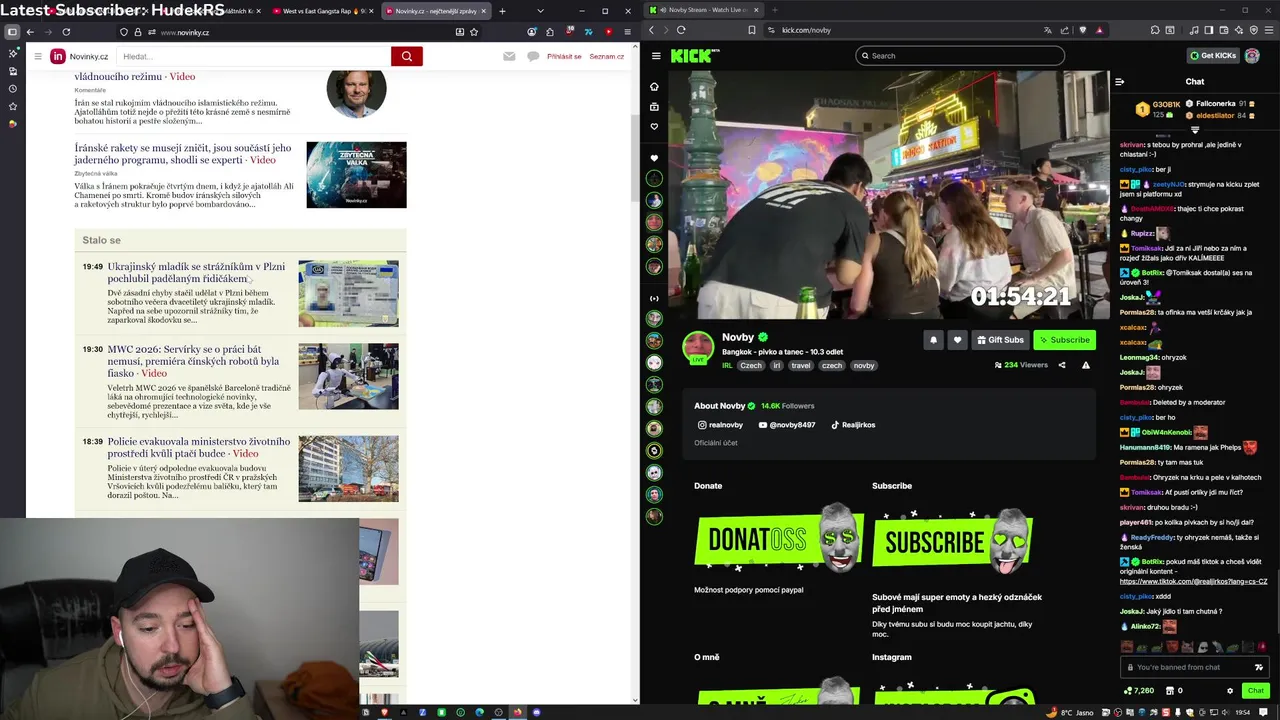Image resolution: width=1280 pixels, height=720 pixels.
Task: Toggle stream notifications bell for Novby
Action: 933,340
